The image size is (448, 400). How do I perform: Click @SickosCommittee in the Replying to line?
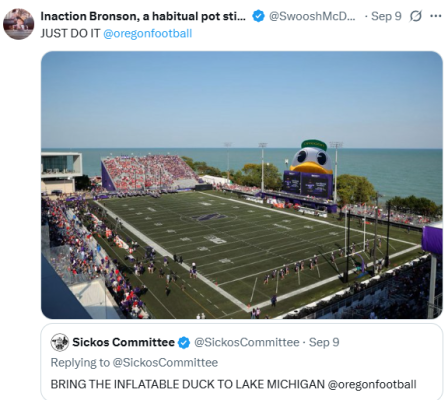click(165, 362)
